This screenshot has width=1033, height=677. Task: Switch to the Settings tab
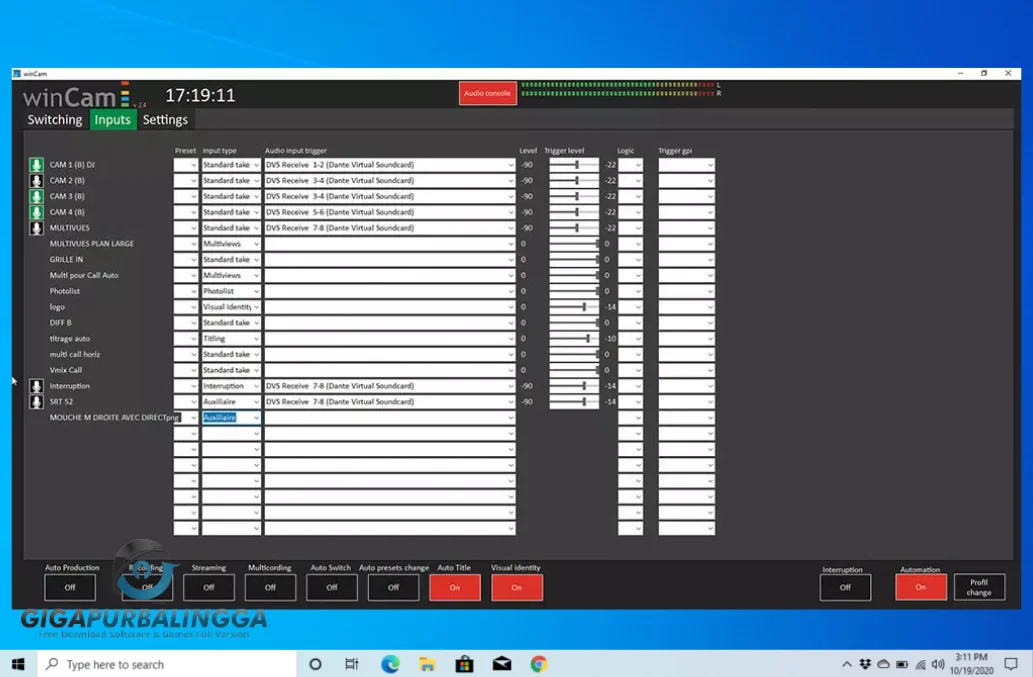coord(166,119)
